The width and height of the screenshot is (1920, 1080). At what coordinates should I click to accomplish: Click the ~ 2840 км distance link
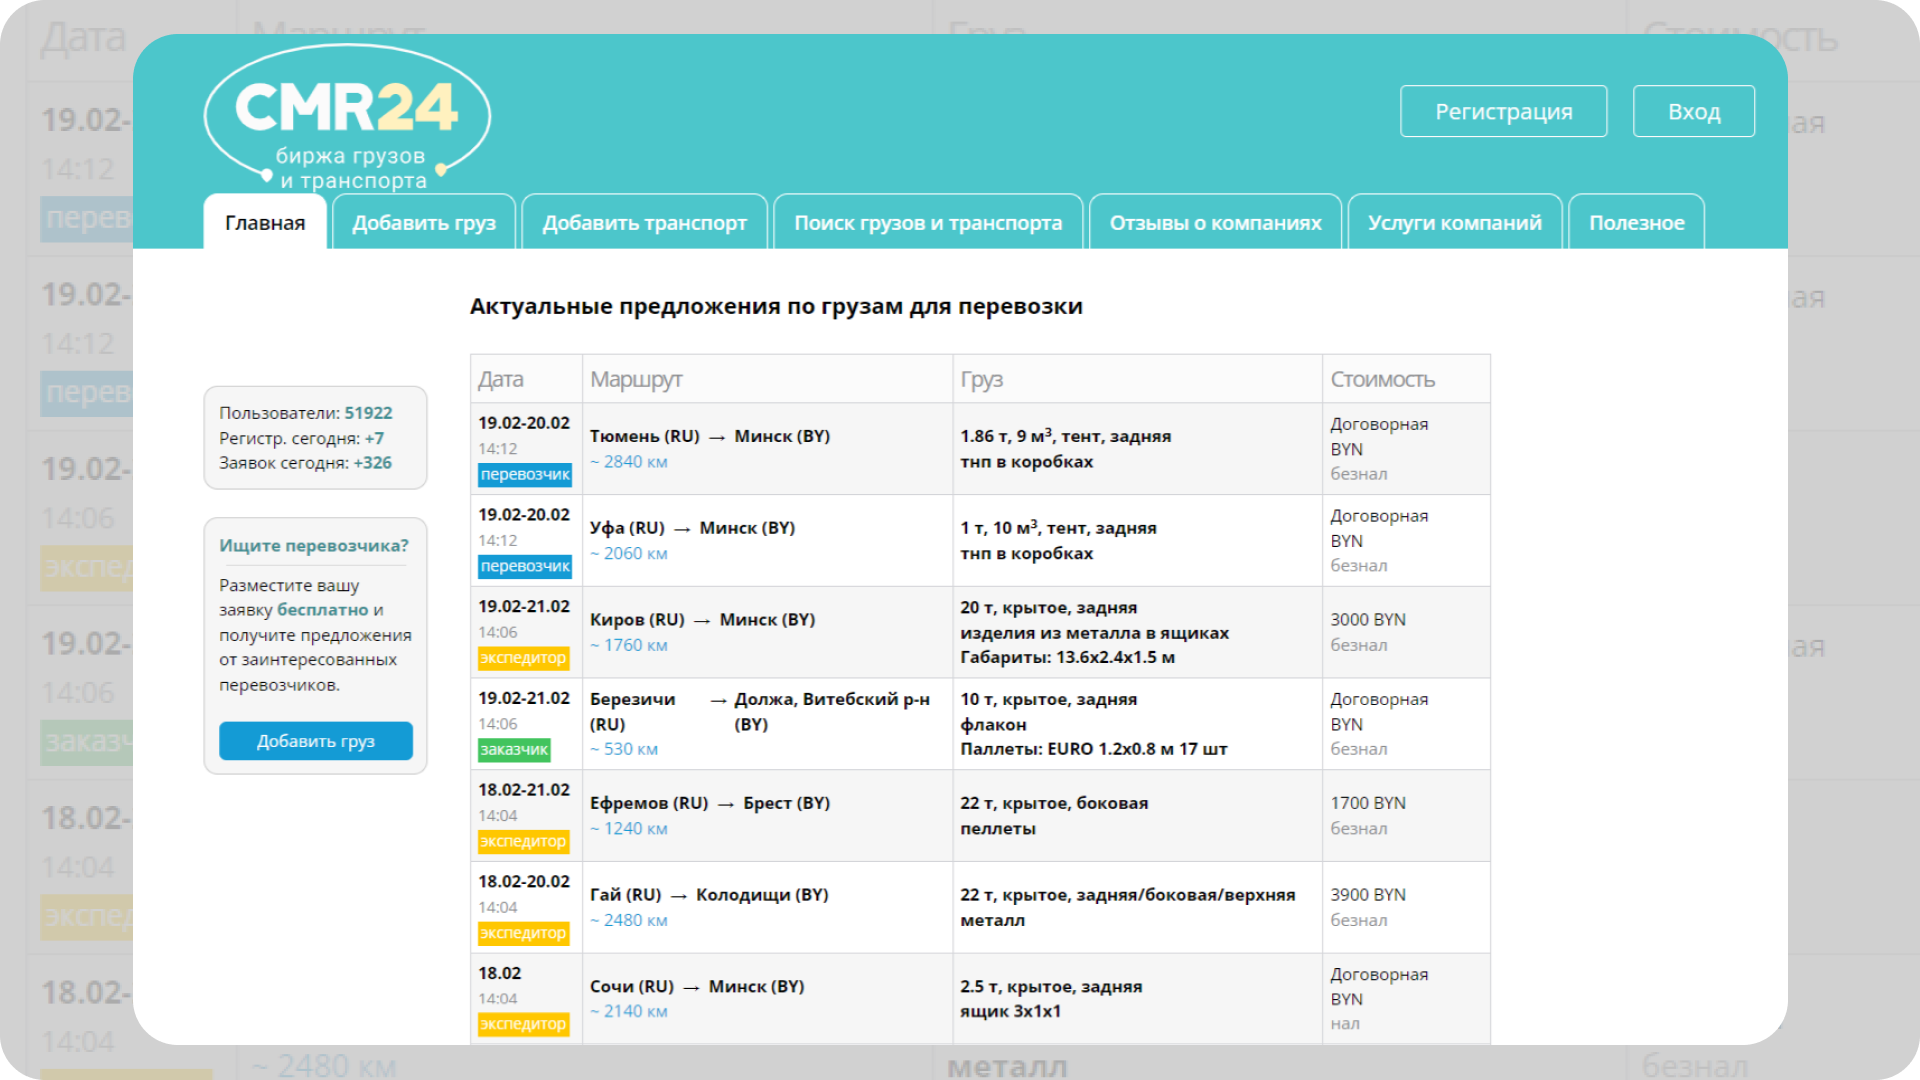(x=628, y=462)
